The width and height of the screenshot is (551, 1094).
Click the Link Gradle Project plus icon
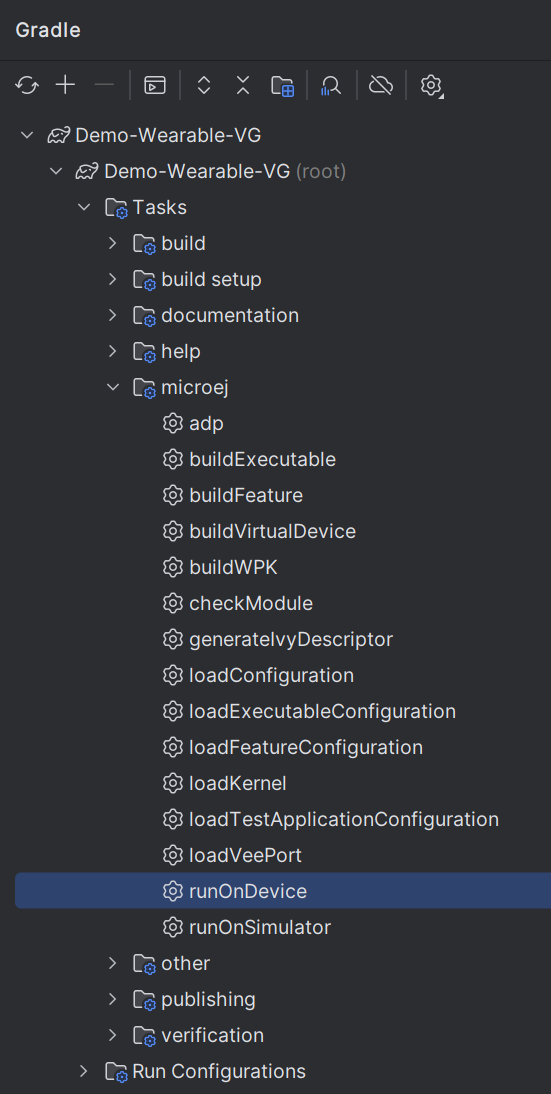tap(66, 86)
